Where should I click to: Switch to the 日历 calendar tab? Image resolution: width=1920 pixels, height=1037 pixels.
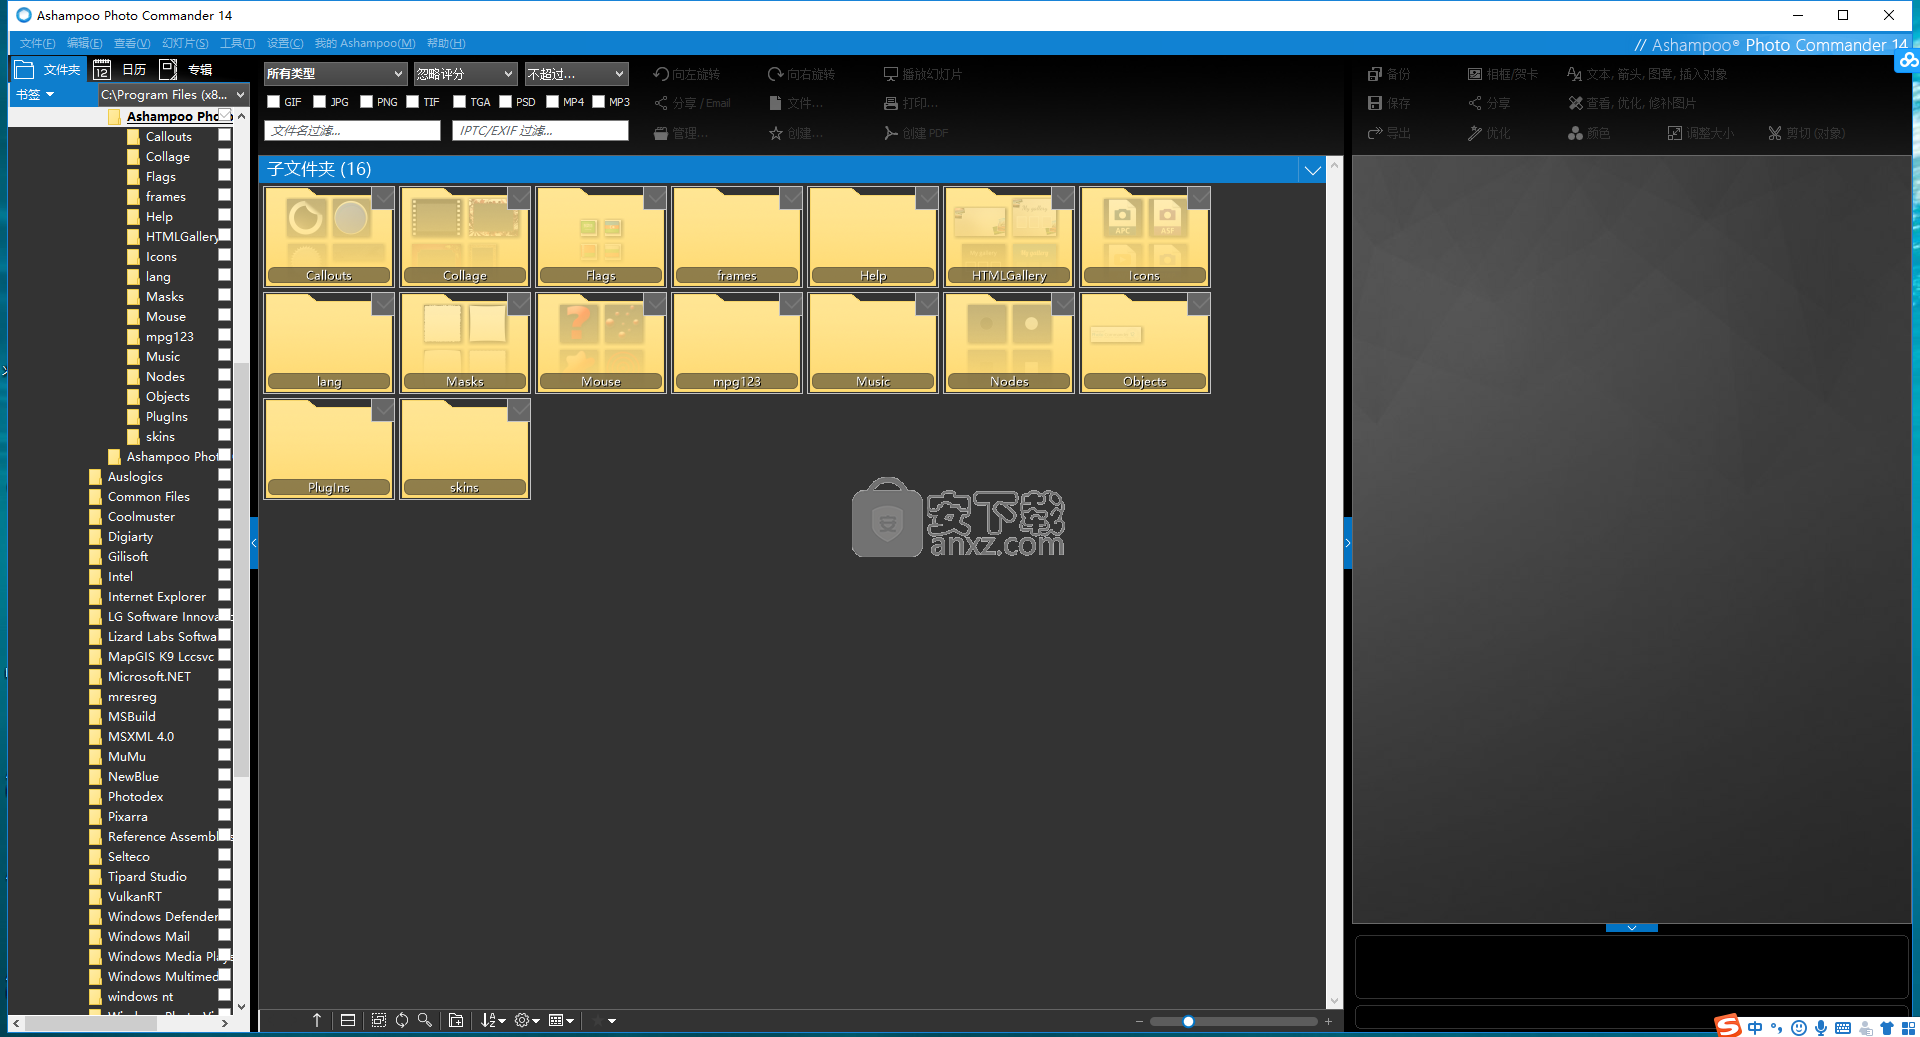(122, 69)
